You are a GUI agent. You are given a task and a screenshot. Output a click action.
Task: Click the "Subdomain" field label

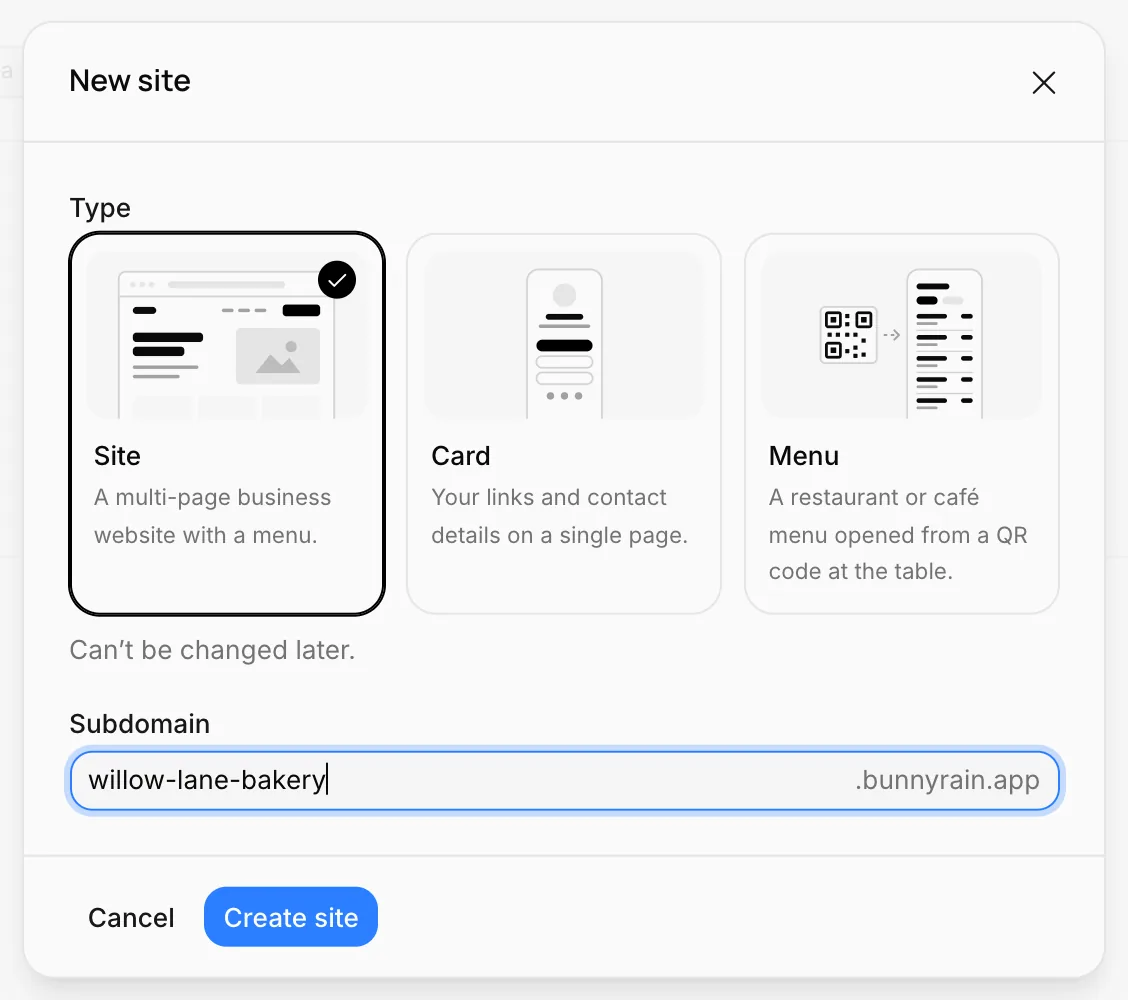(140, 724)
